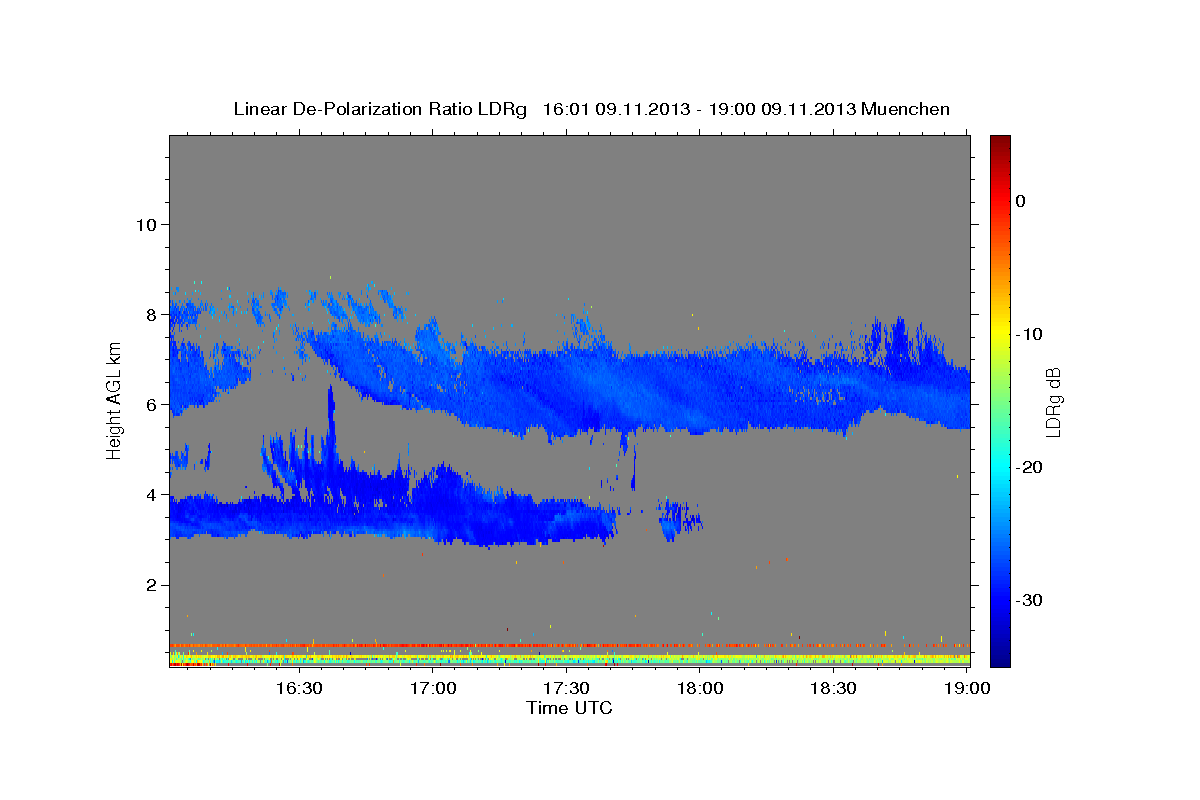Click the 17:00 time tick label
The image size is (1200, 800).
coord(433,689)
